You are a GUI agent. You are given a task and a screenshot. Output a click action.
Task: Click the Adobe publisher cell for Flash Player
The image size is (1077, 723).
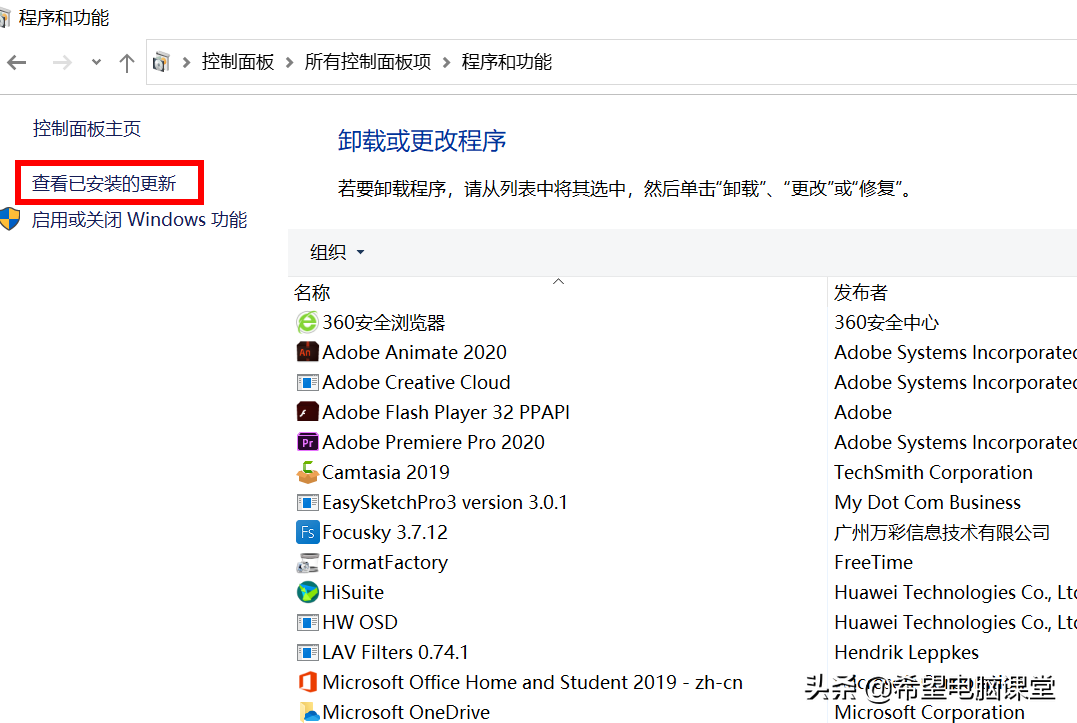pos(863,412)
